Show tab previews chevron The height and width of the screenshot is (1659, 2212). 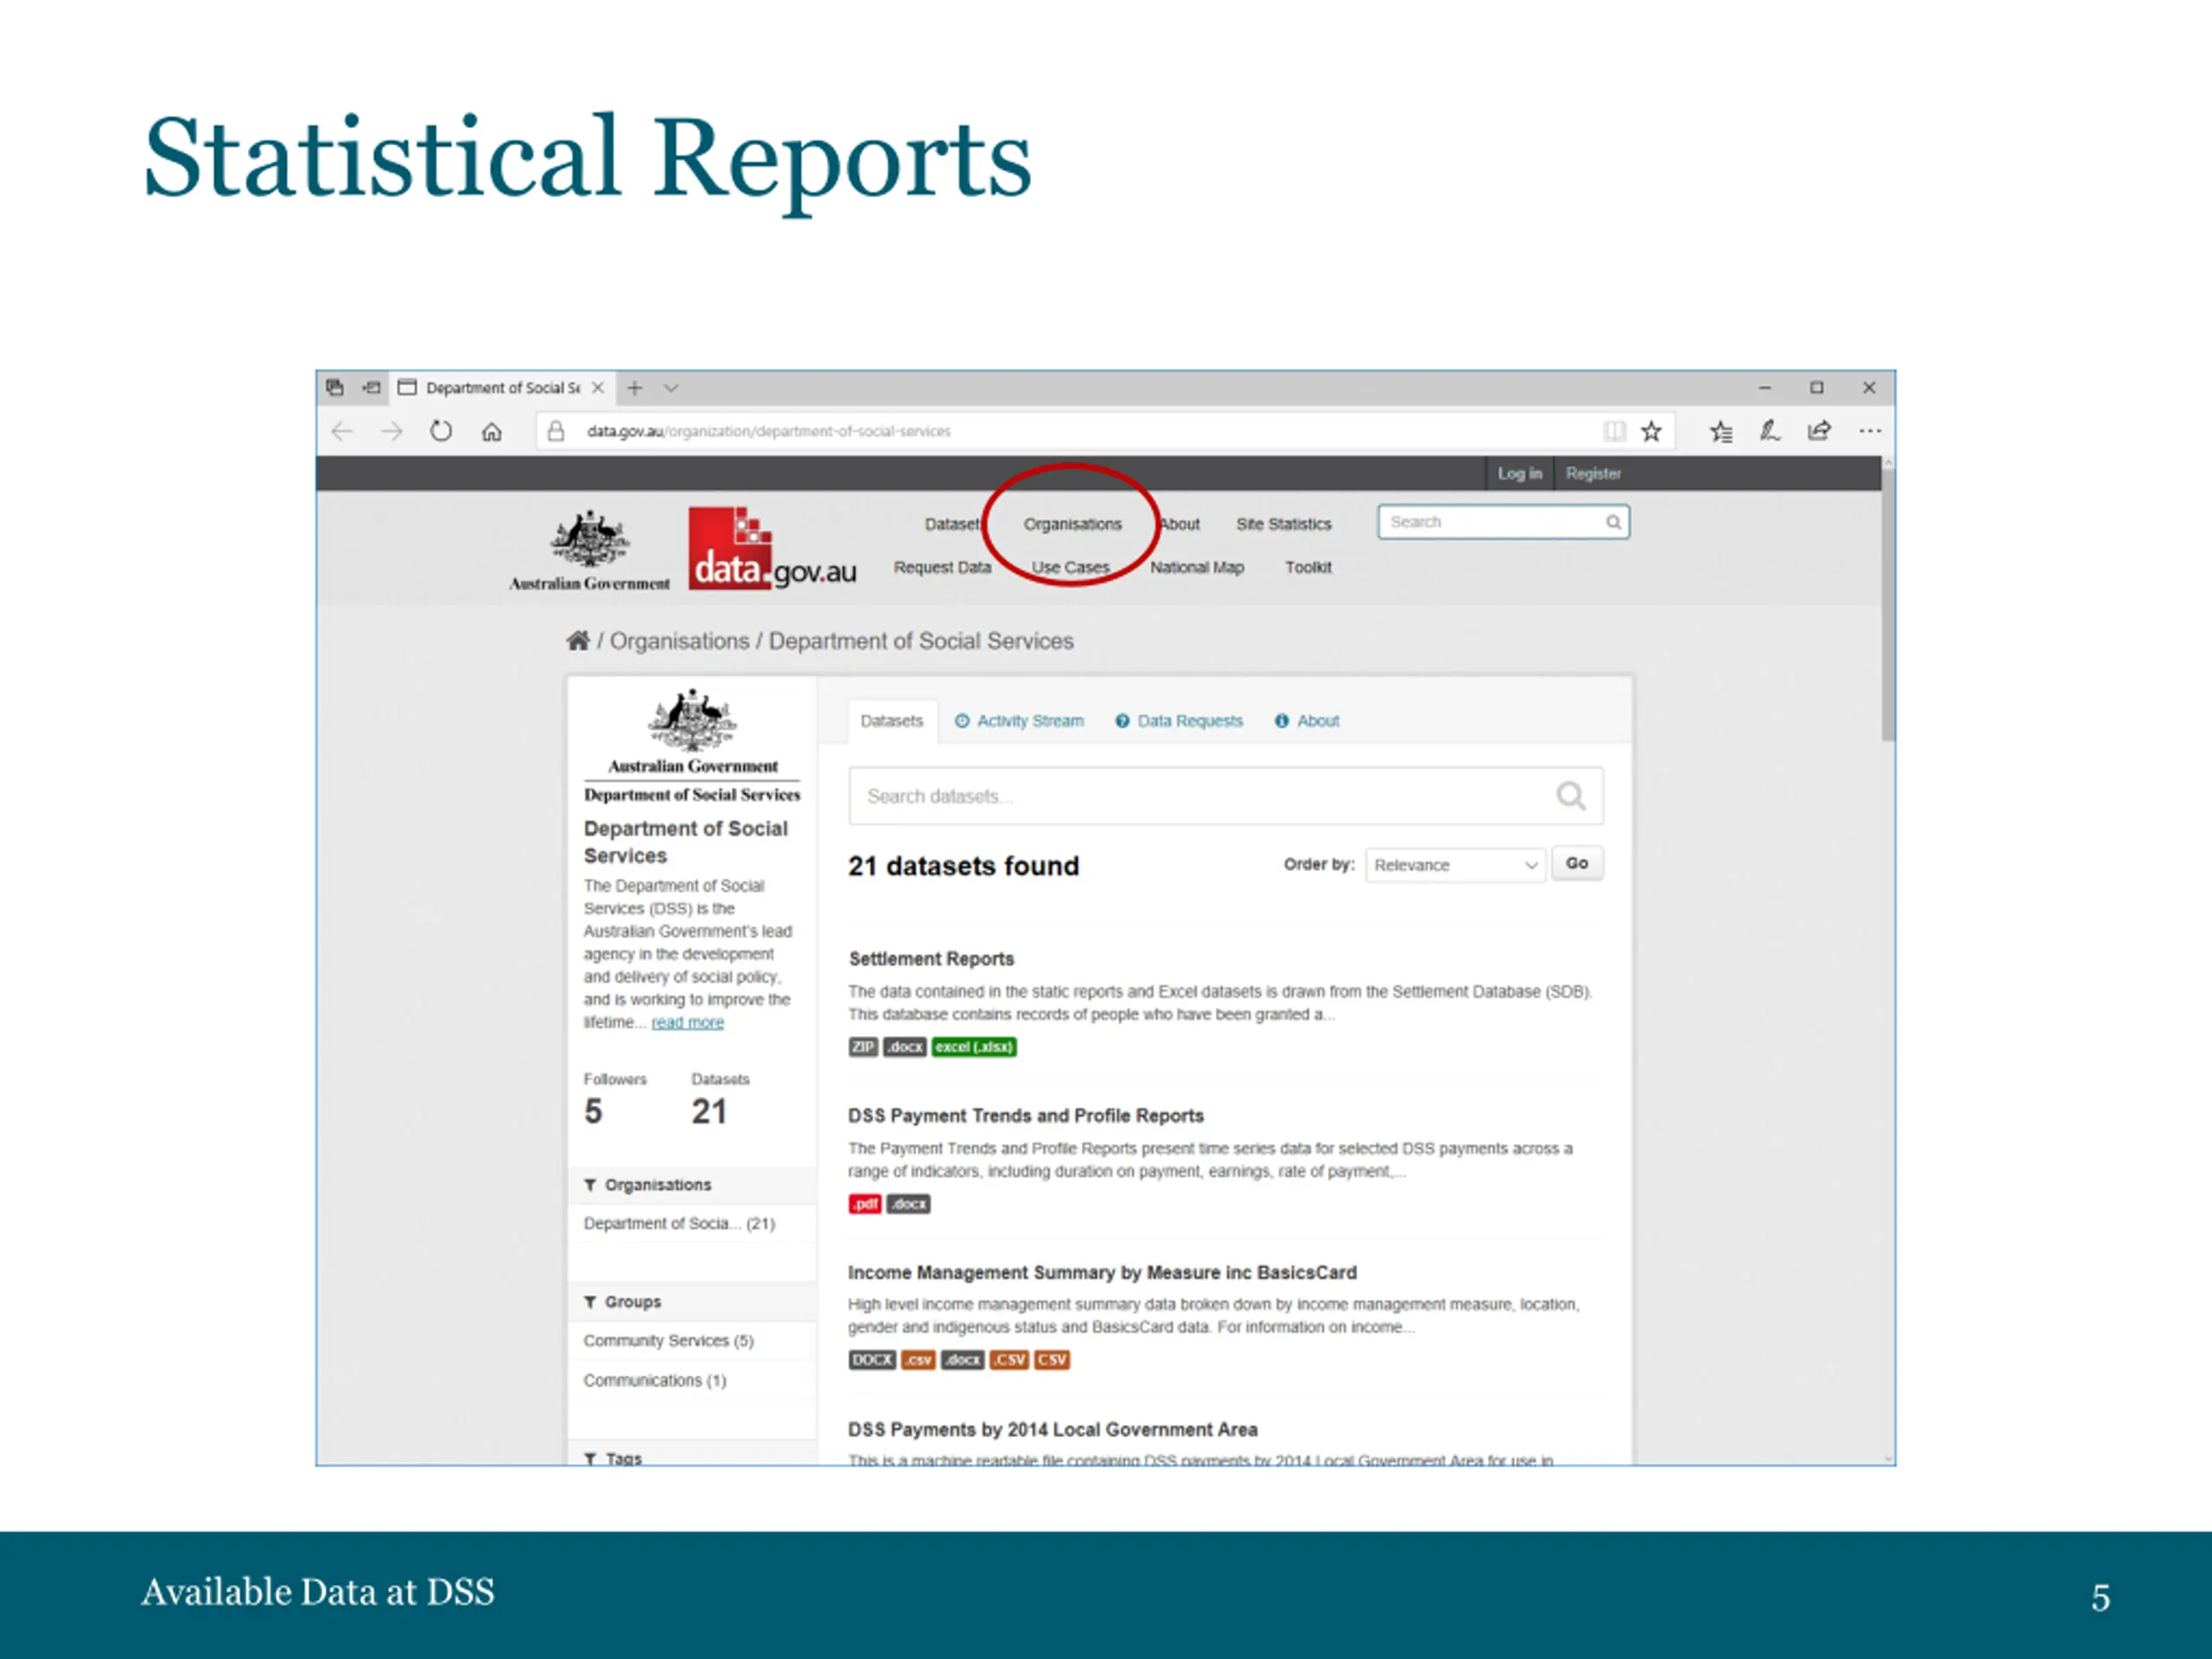tap(671, 388)
